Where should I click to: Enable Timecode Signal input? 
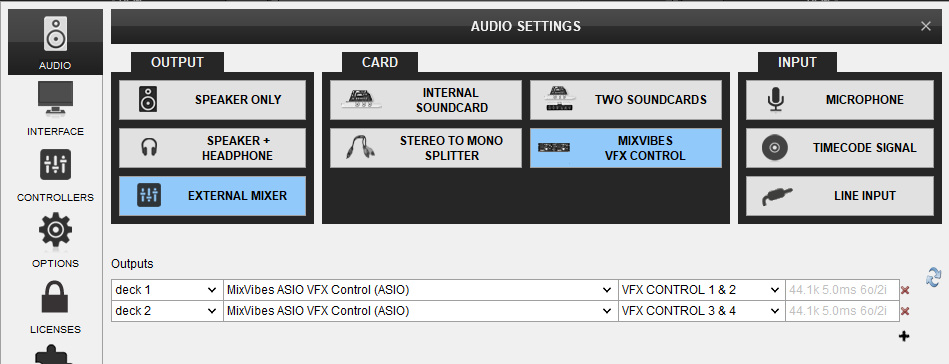coord(840,148)
